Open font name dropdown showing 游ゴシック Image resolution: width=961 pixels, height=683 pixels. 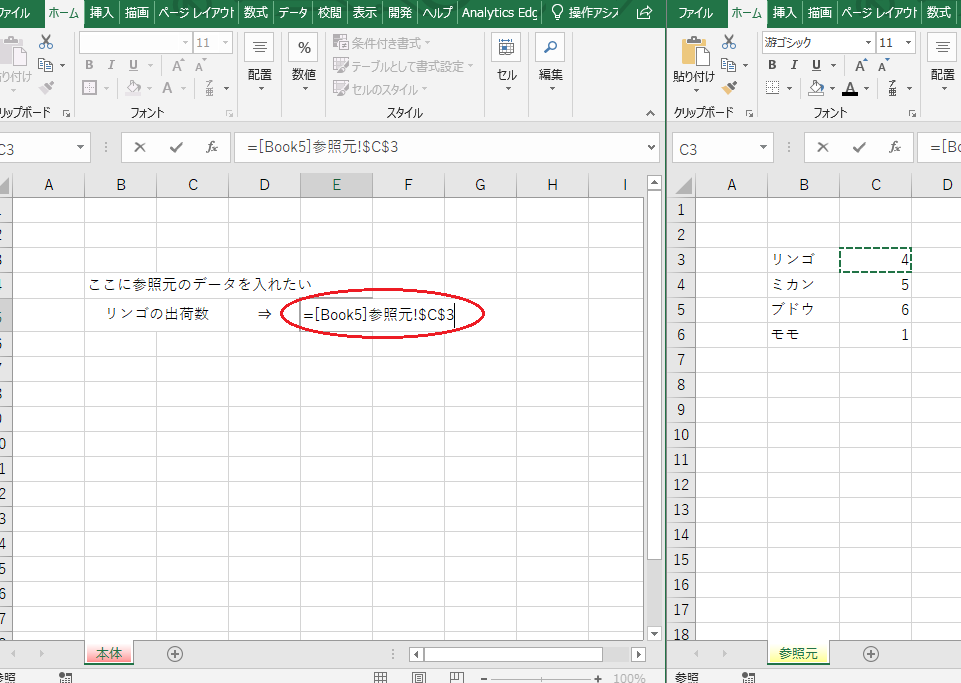pyautogui.click(x=868, y=42)
